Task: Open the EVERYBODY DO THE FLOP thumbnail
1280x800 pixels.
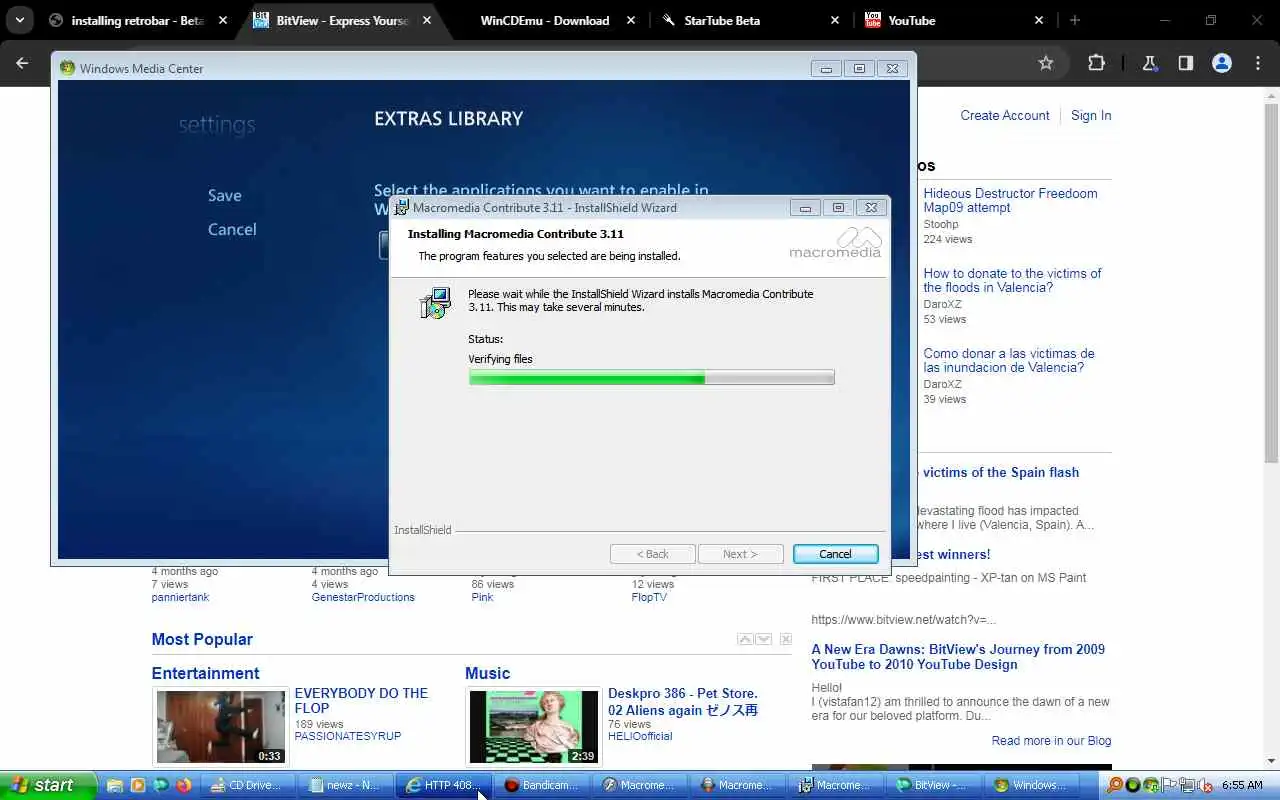Action: pyautogui.click(x=220, y=727)
